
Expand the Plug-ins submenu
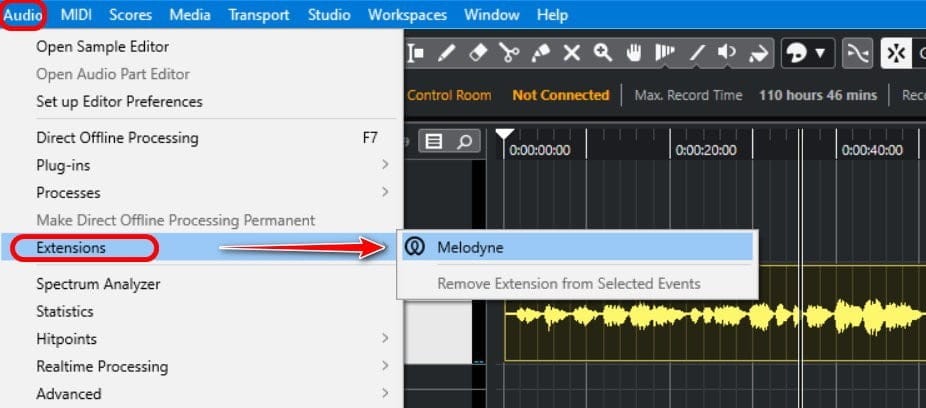(201, 165)
